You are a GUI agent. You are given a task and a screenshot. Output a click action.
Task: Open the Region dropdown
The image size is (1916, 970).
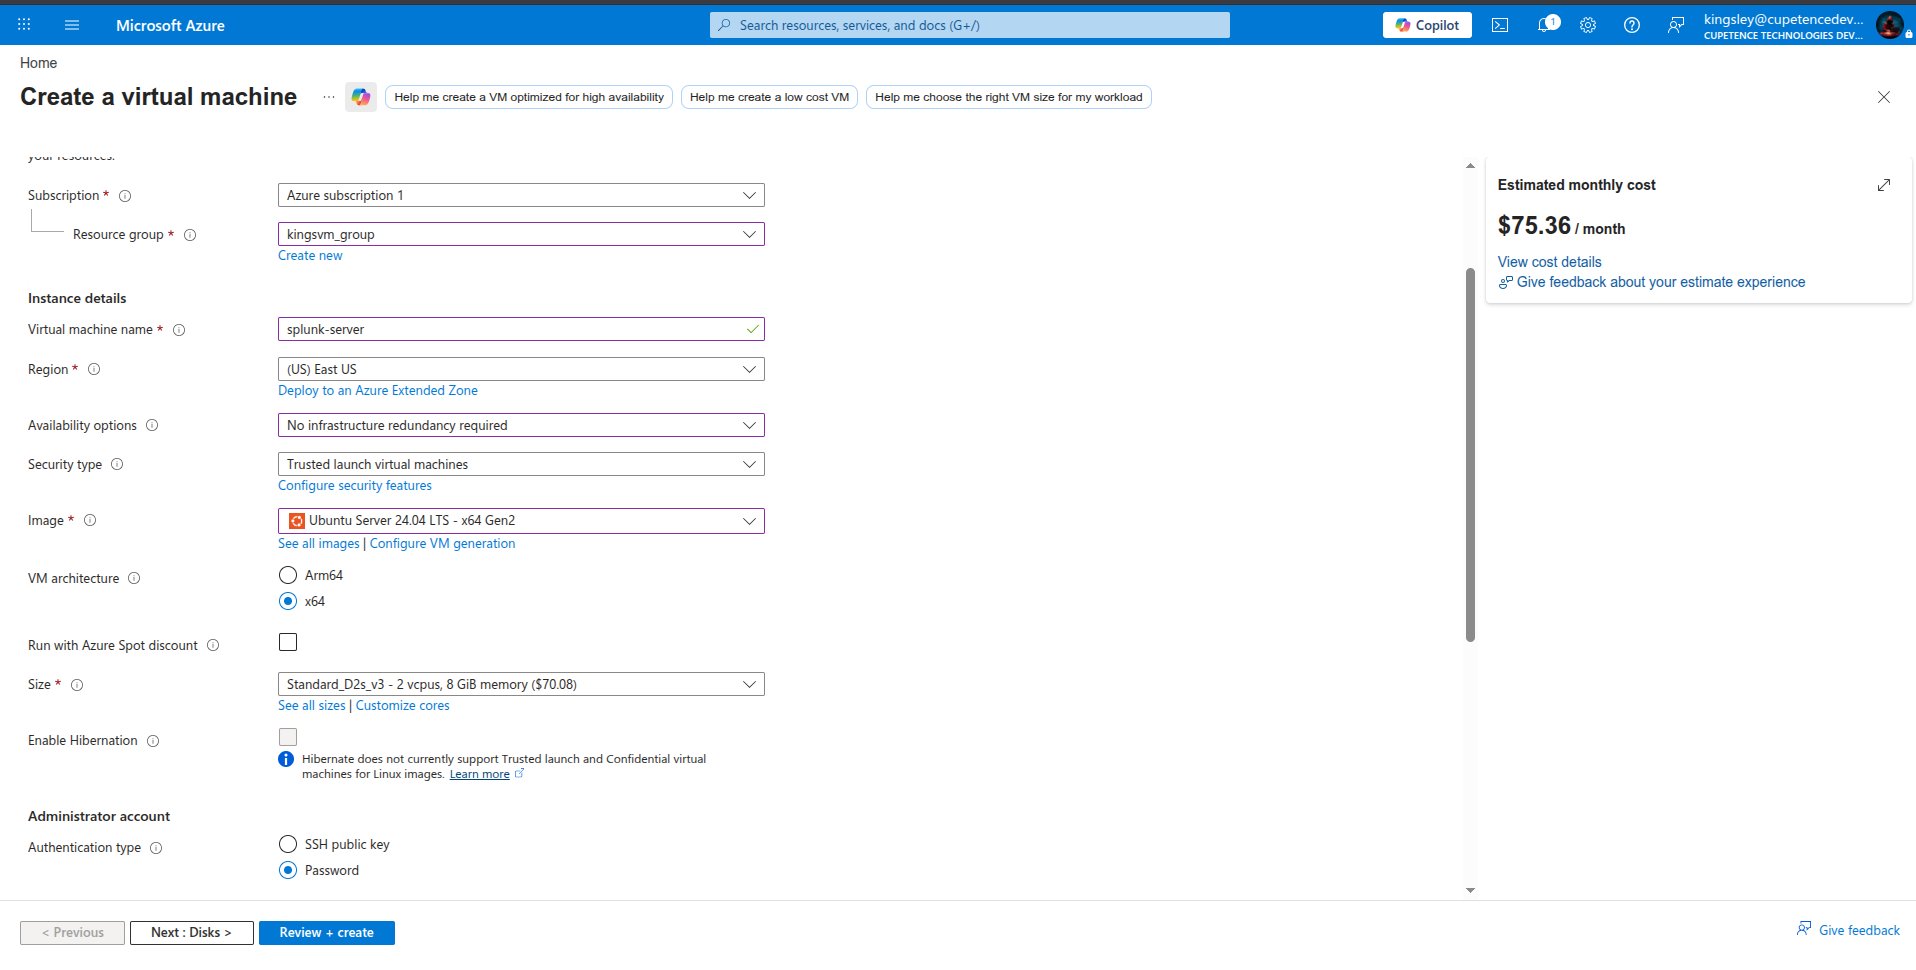(x=521, y=369)
